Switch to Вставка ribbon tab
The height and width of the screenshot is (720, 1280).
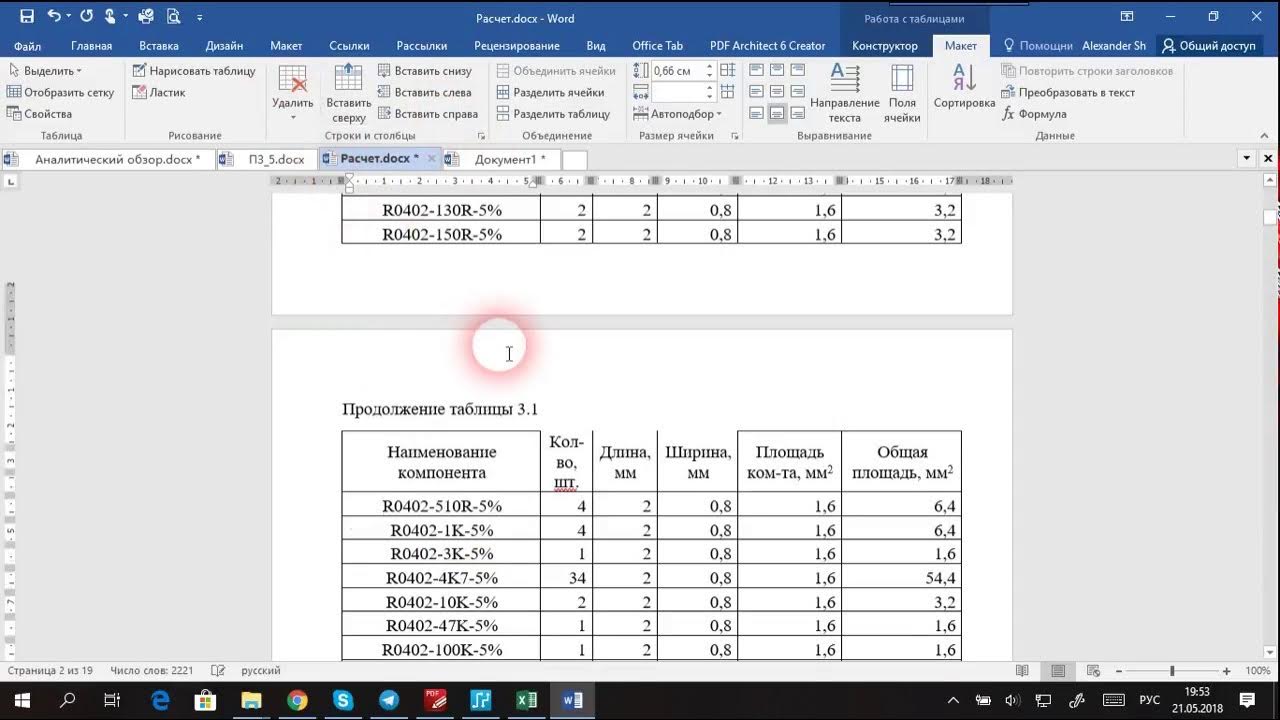click(159, 46)
